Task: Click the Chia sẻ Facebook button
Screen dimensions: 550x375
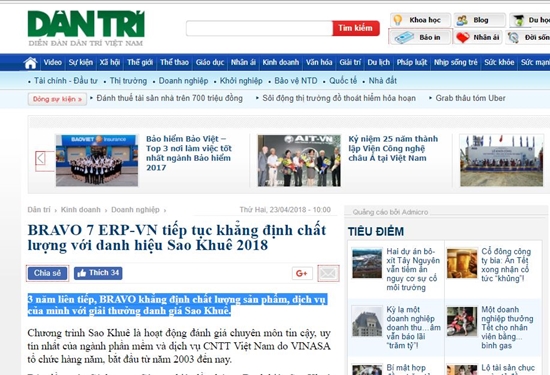Action: 47,273
